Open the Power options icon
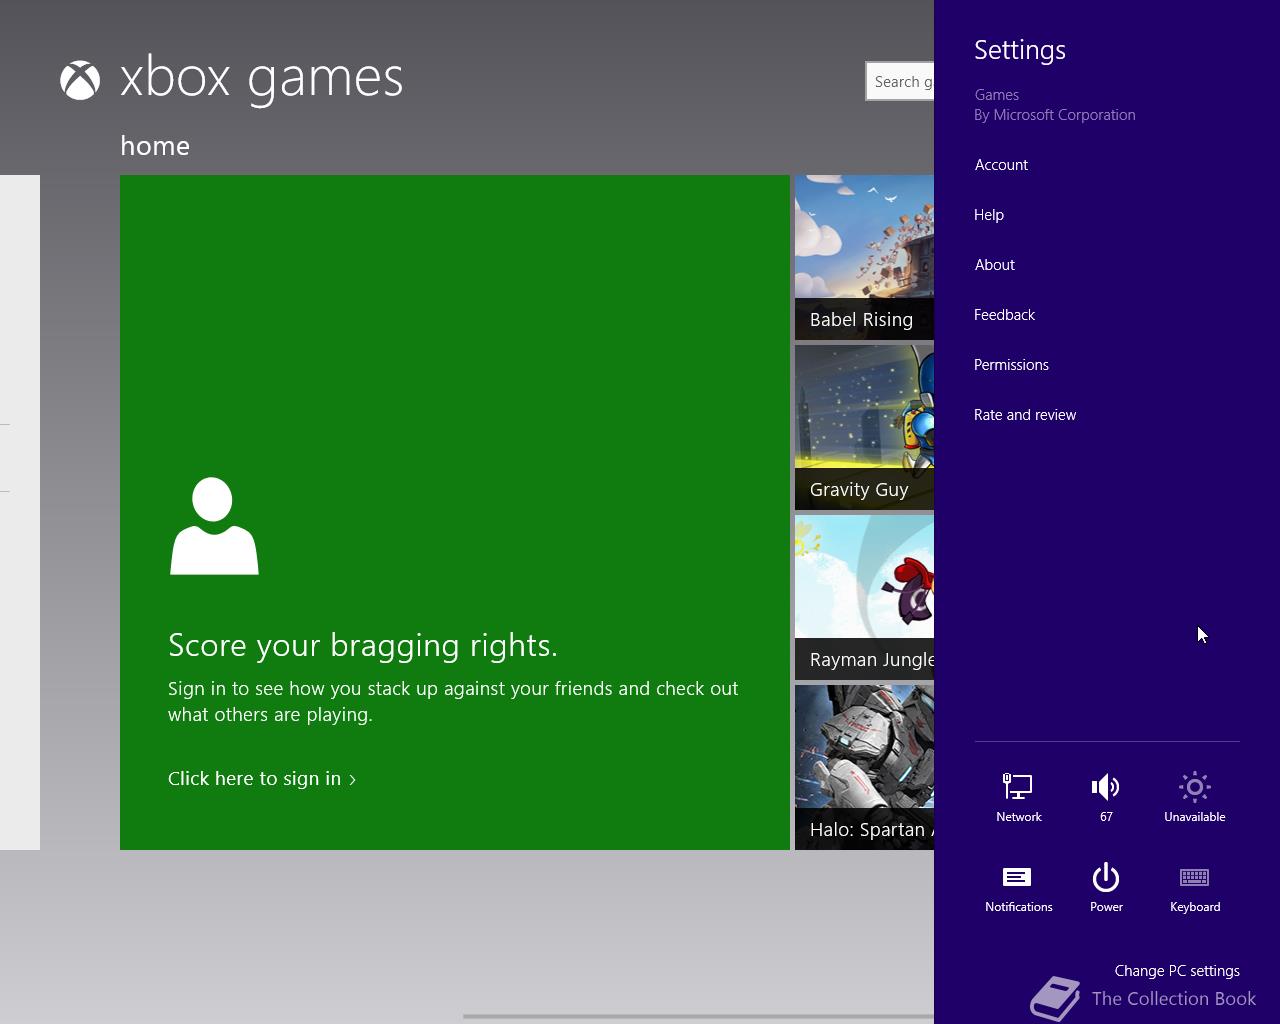 click(1106, 888)
